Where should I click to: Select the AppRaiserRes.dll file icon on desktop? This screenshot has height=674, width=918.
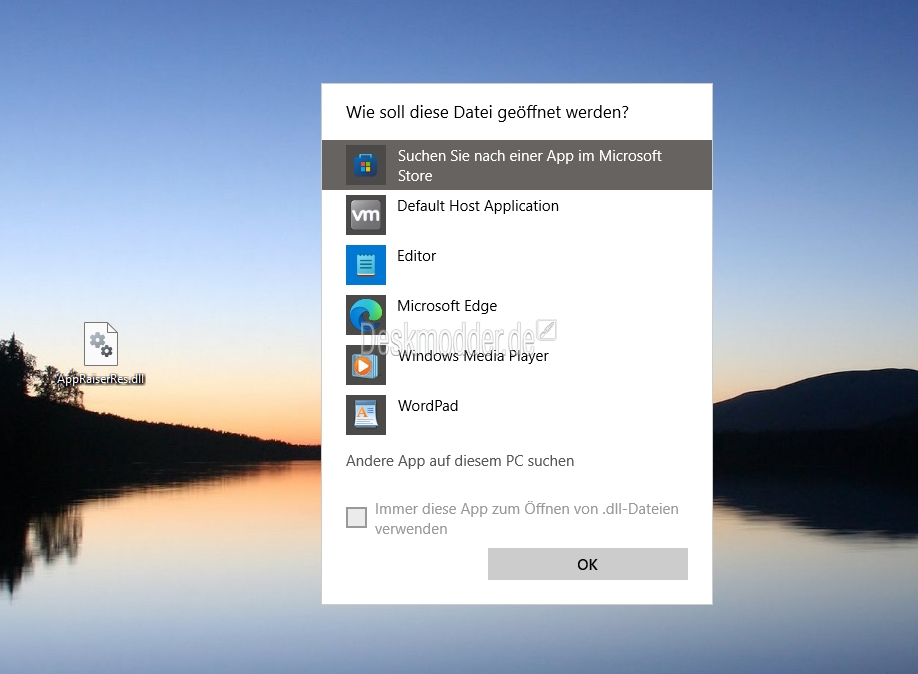click(x=101, y=344)
